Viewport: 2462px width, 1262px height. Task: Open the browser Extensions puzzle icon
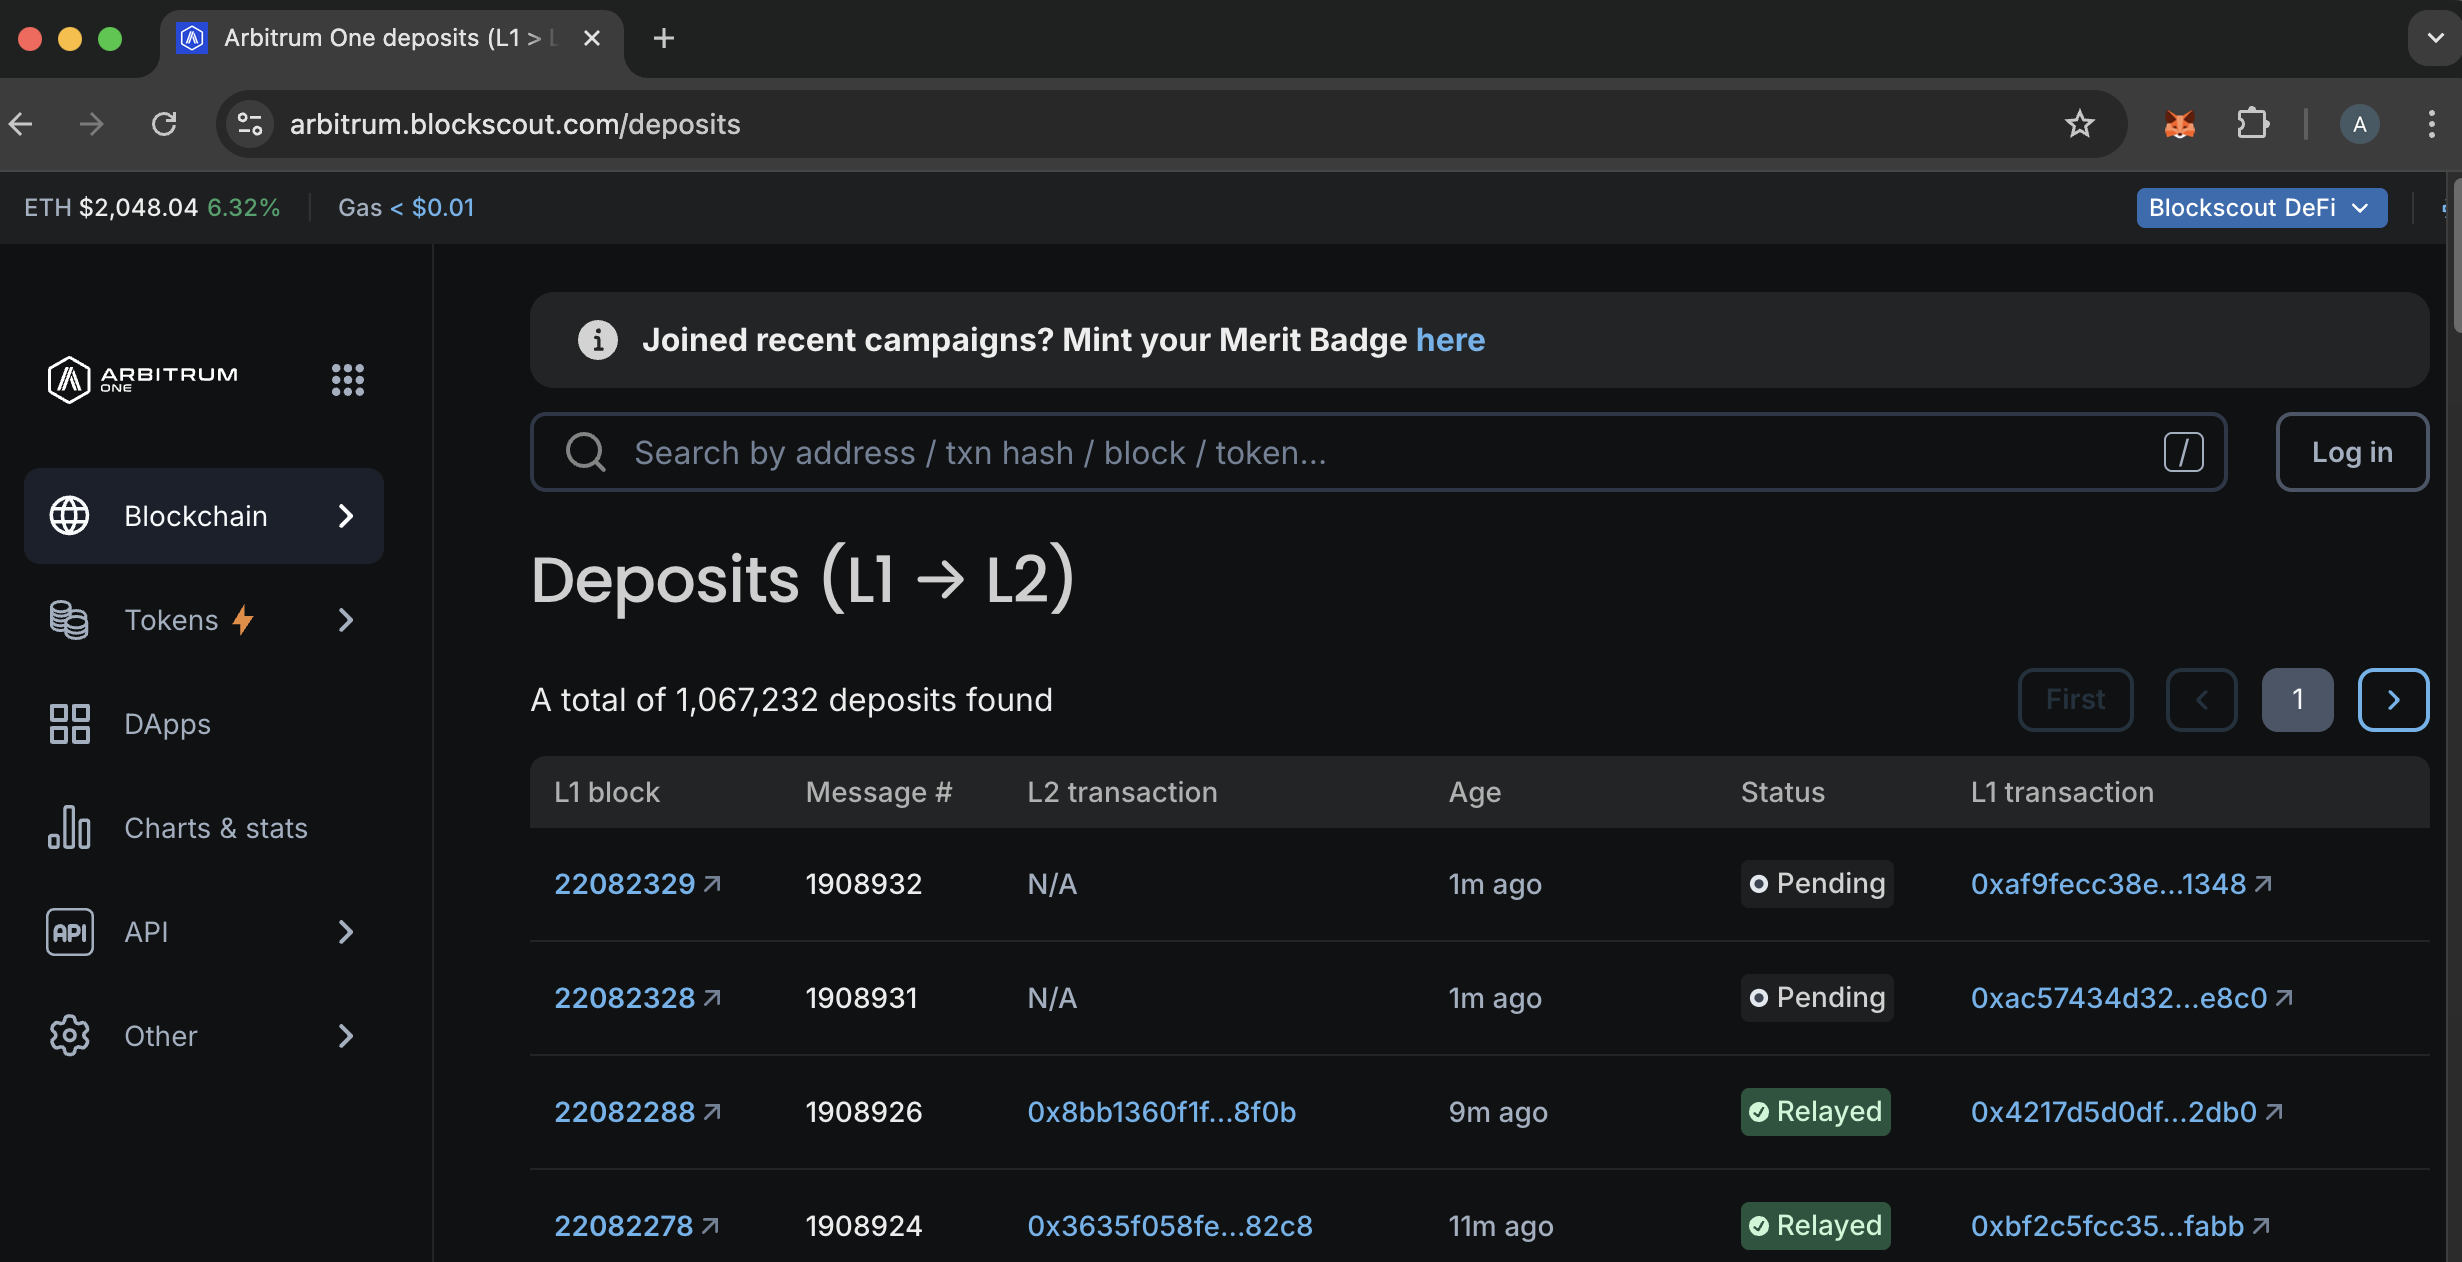point(2252,124)
